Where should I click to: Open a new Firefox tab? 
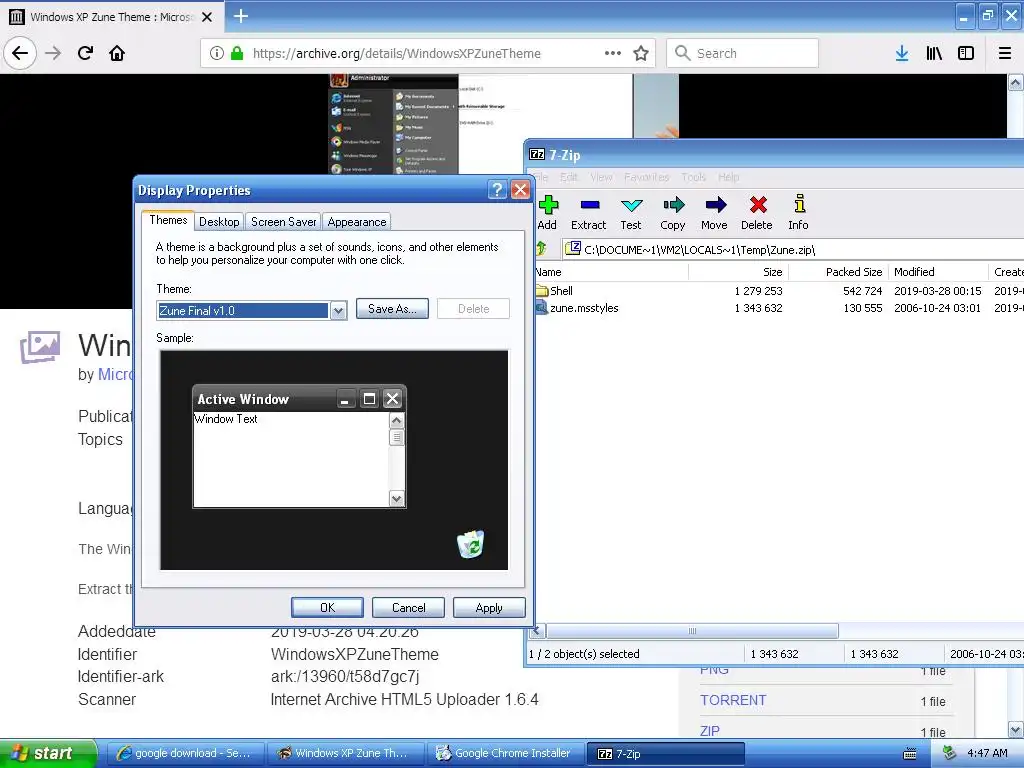pos(240,16)
